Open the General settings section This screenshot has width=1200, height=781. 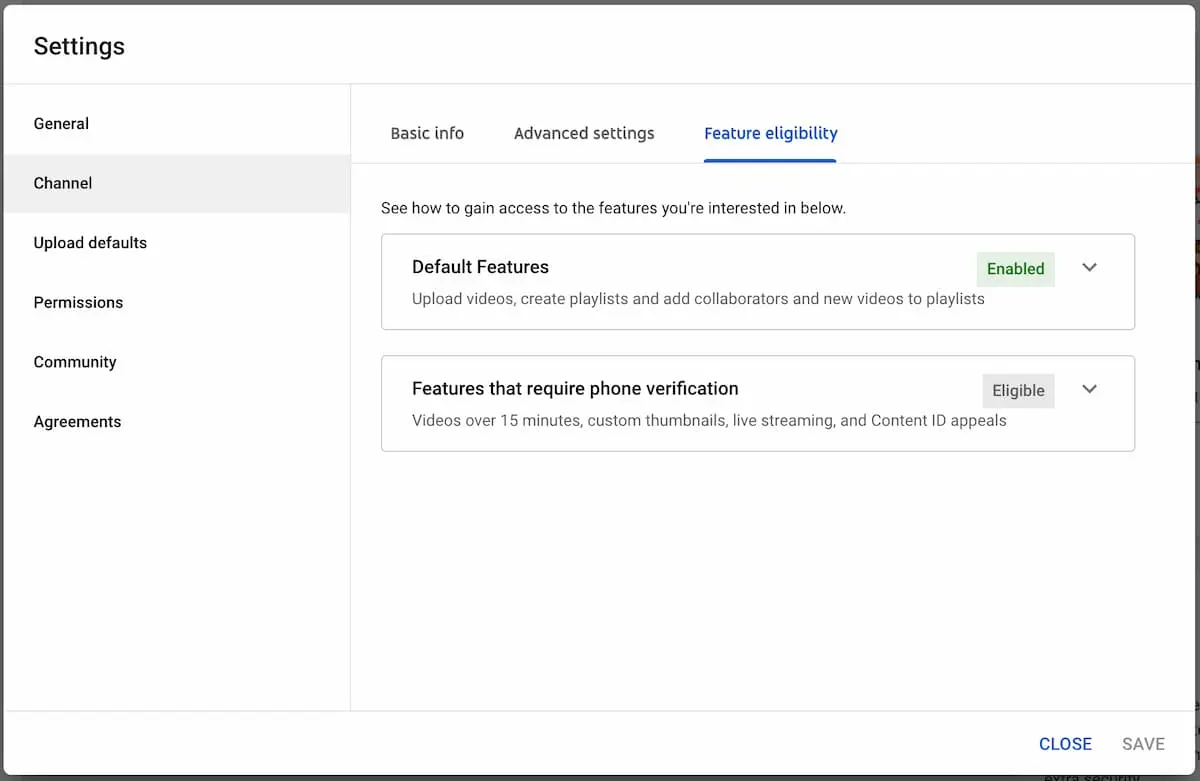click(61, 124)
